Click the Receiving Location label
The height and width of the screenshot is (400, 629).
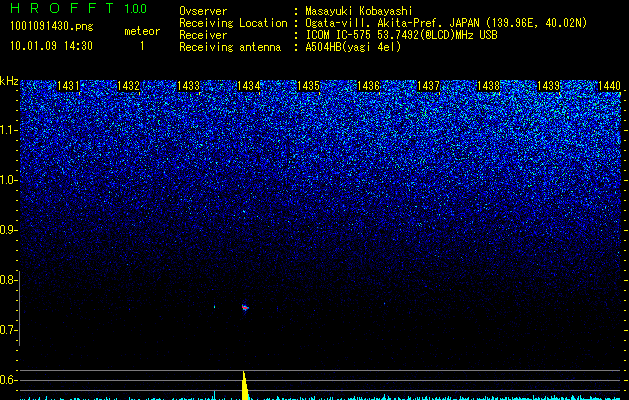[233, 23]
